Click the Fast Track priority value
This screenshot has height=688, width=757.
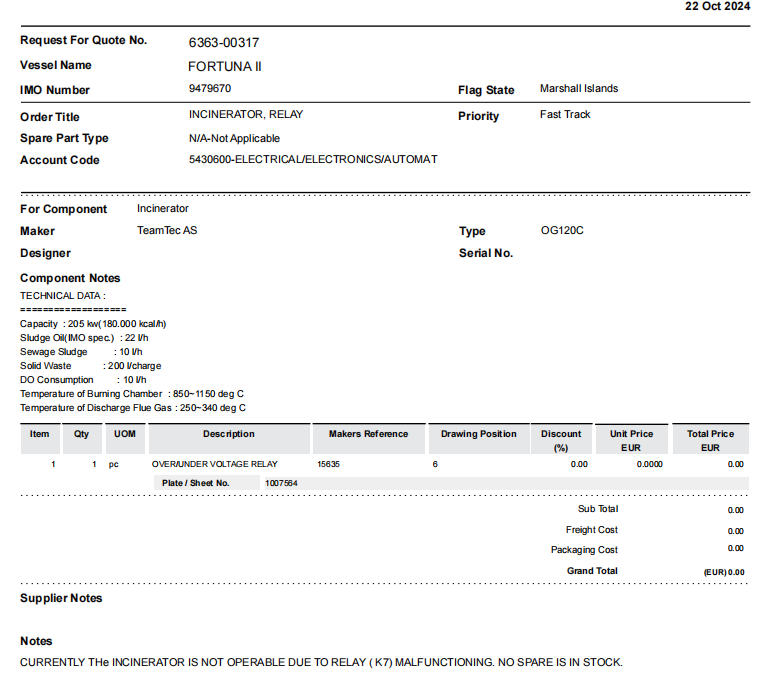click(x=565, y=115)
